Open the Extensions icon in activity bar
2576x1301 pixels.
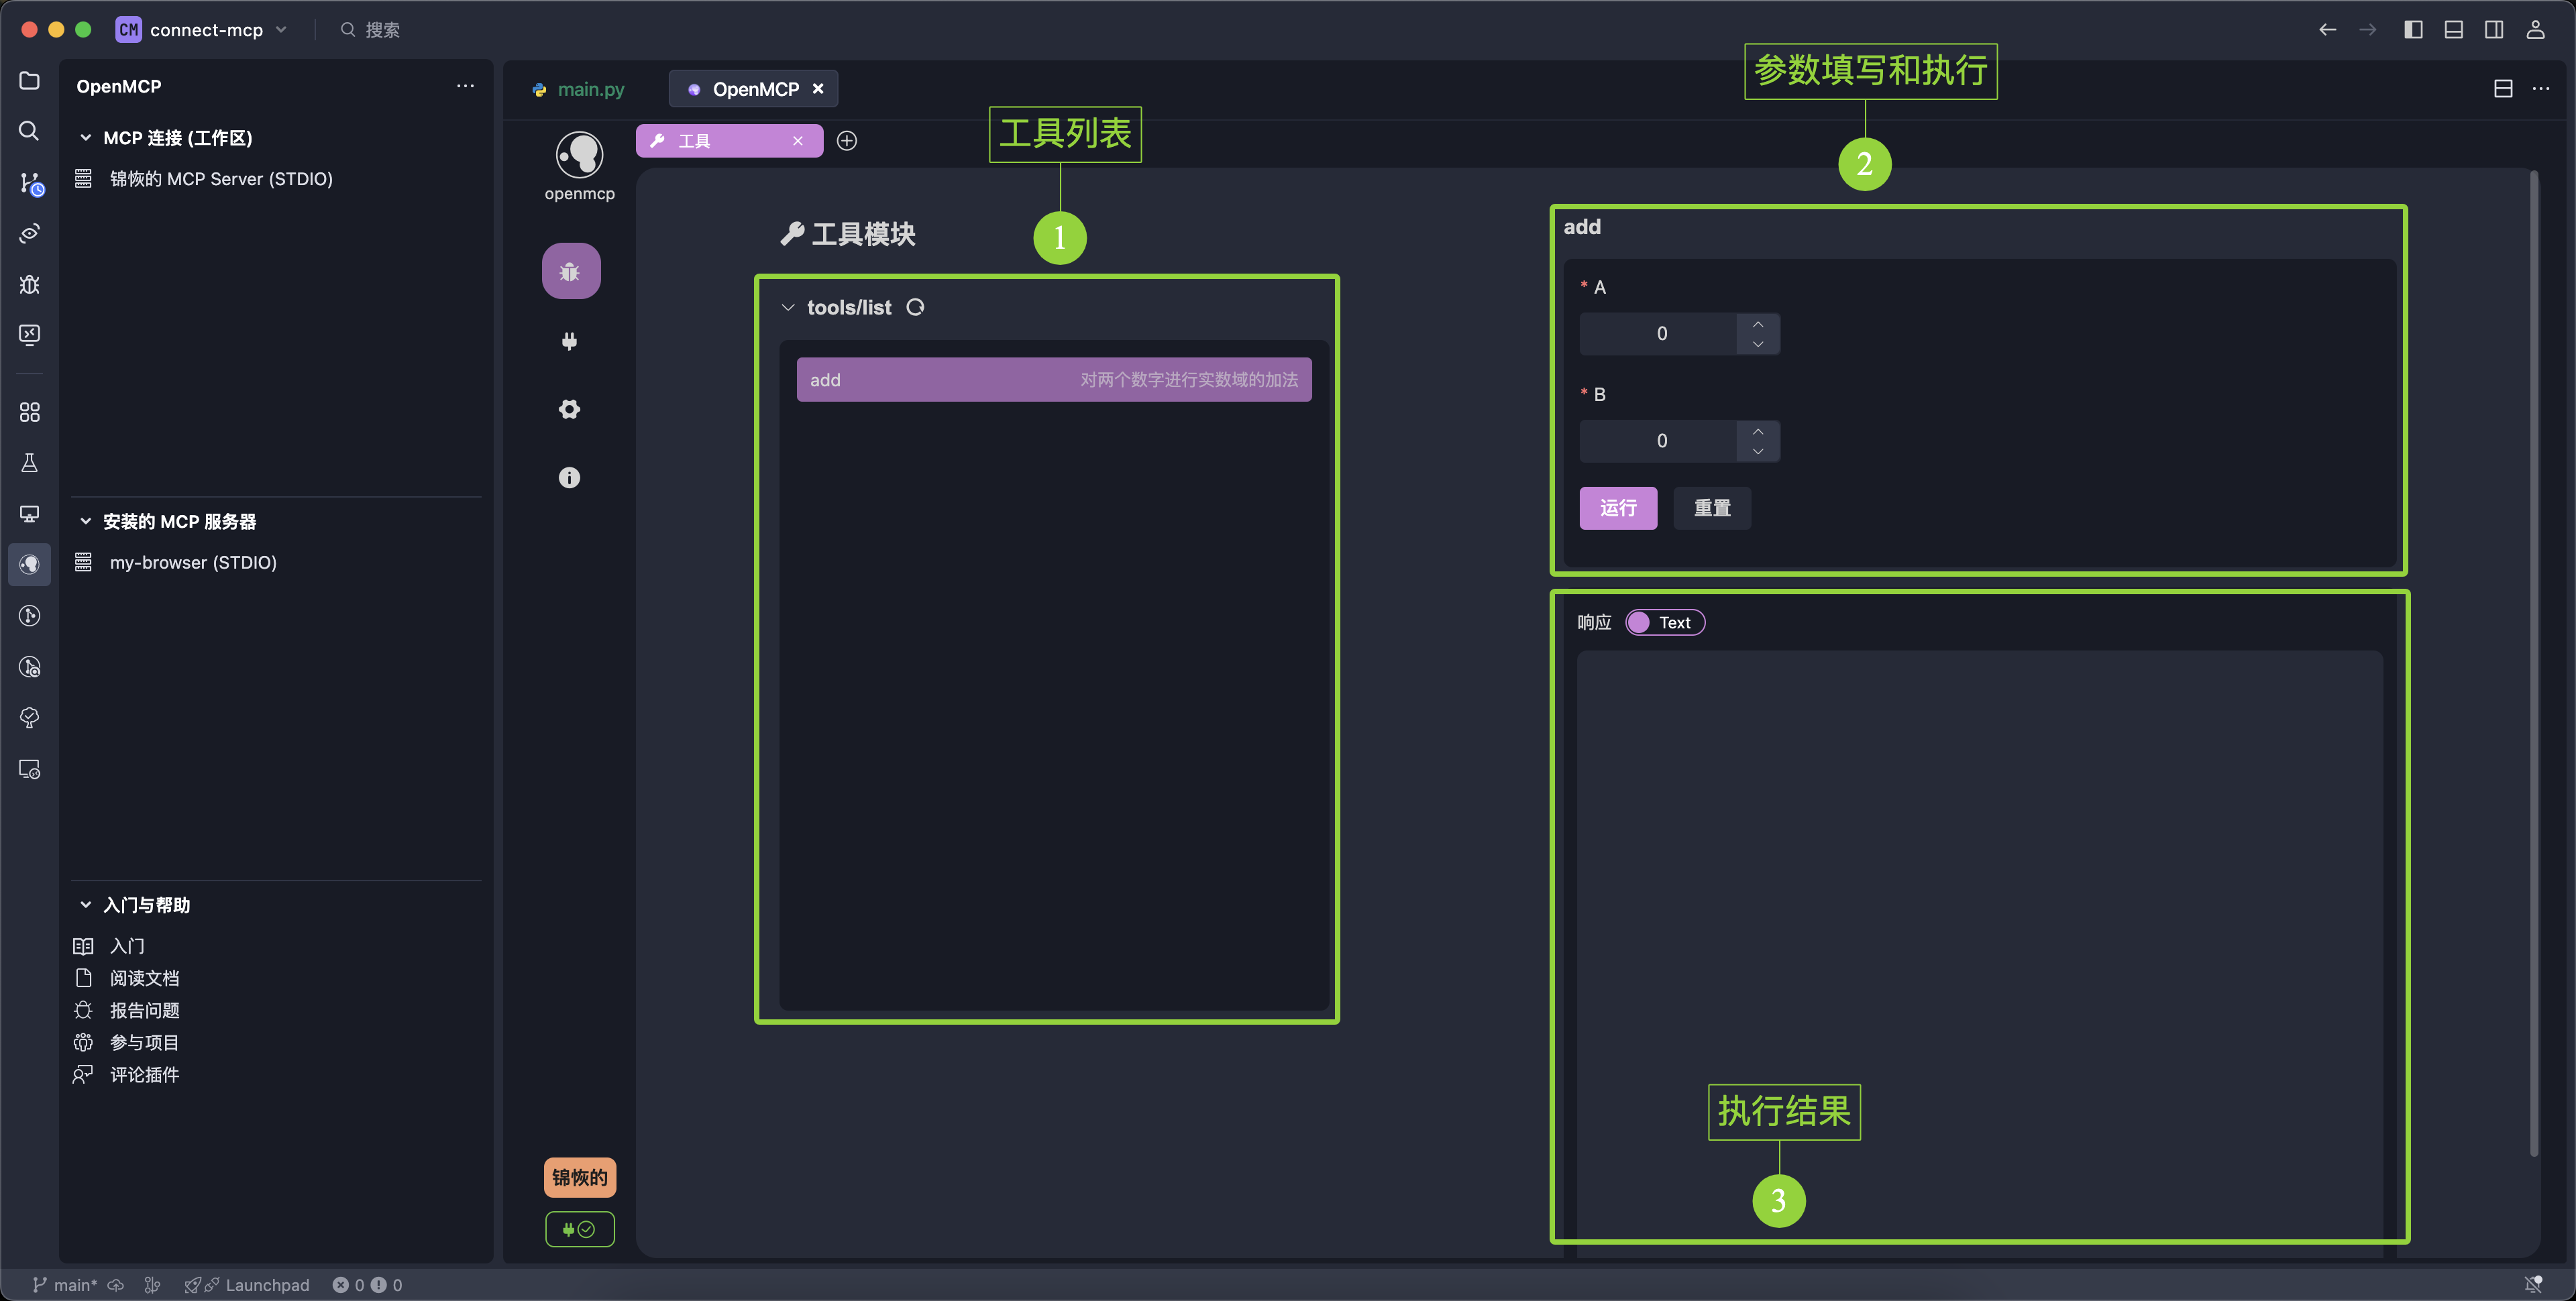click(29, 412)
